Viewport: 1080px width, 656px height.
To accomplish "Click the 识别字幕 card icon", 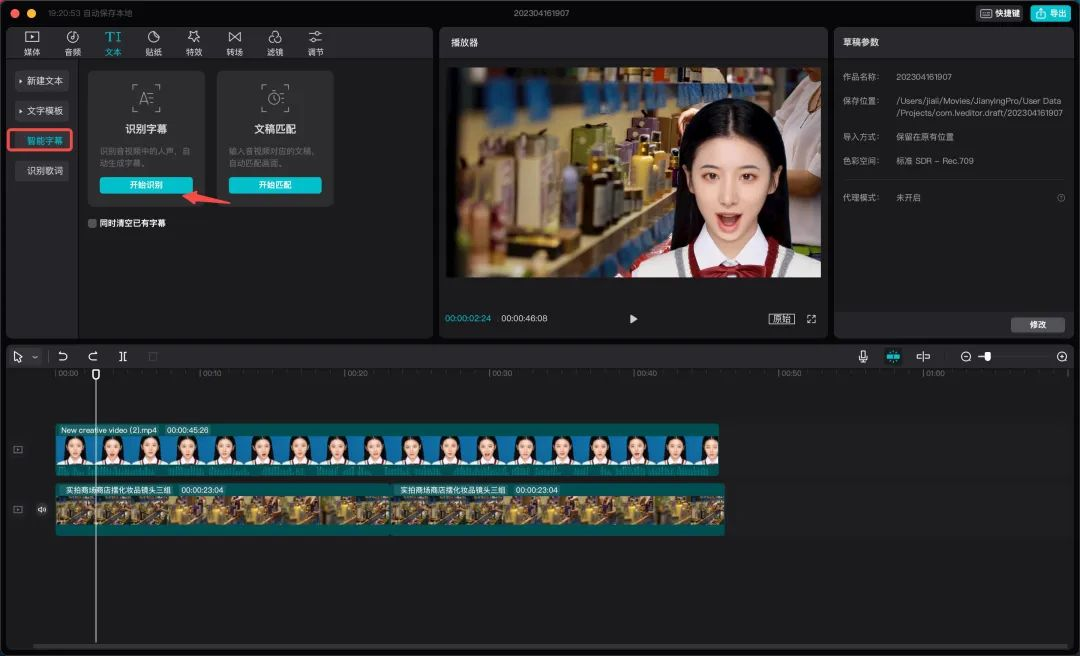I will [x=146, y=98].
